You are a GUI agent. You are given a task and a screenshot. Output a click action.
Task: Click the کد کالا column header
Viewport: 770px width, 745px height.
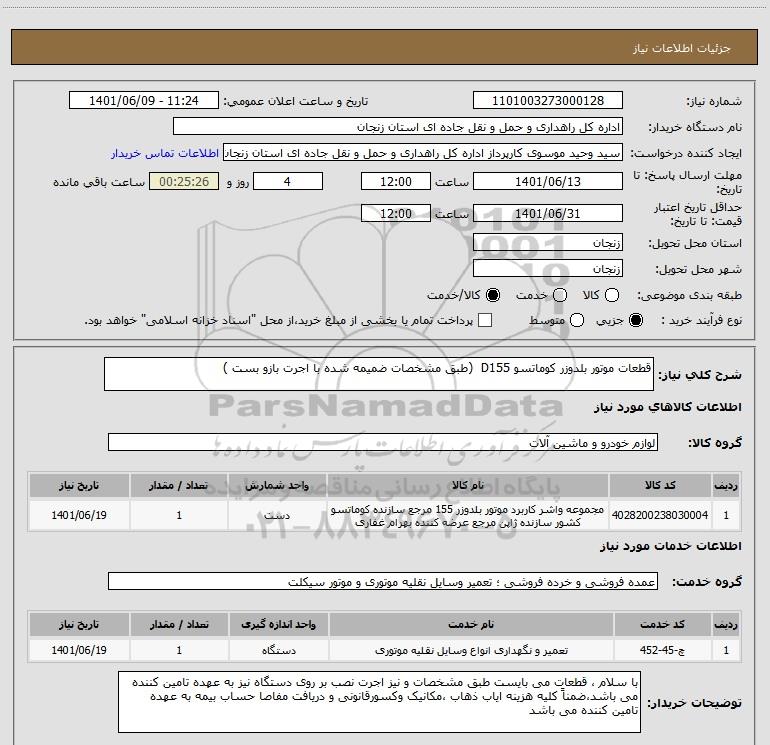coord(660,485)
